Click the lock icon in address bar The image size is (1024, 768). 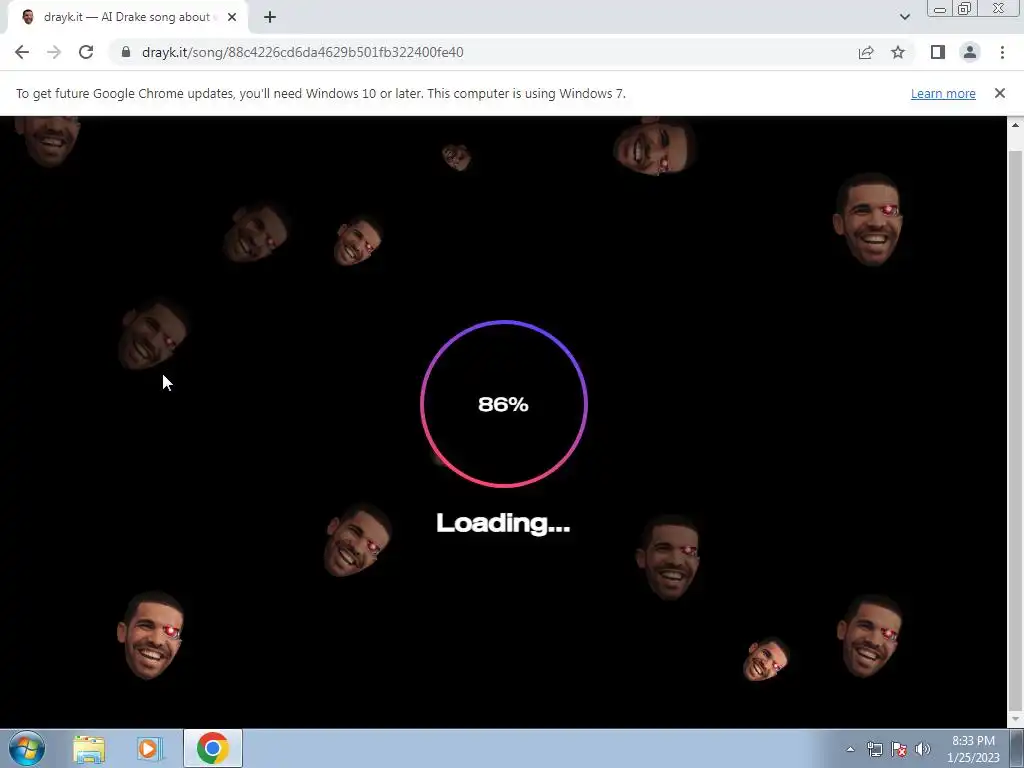(126, 52)
